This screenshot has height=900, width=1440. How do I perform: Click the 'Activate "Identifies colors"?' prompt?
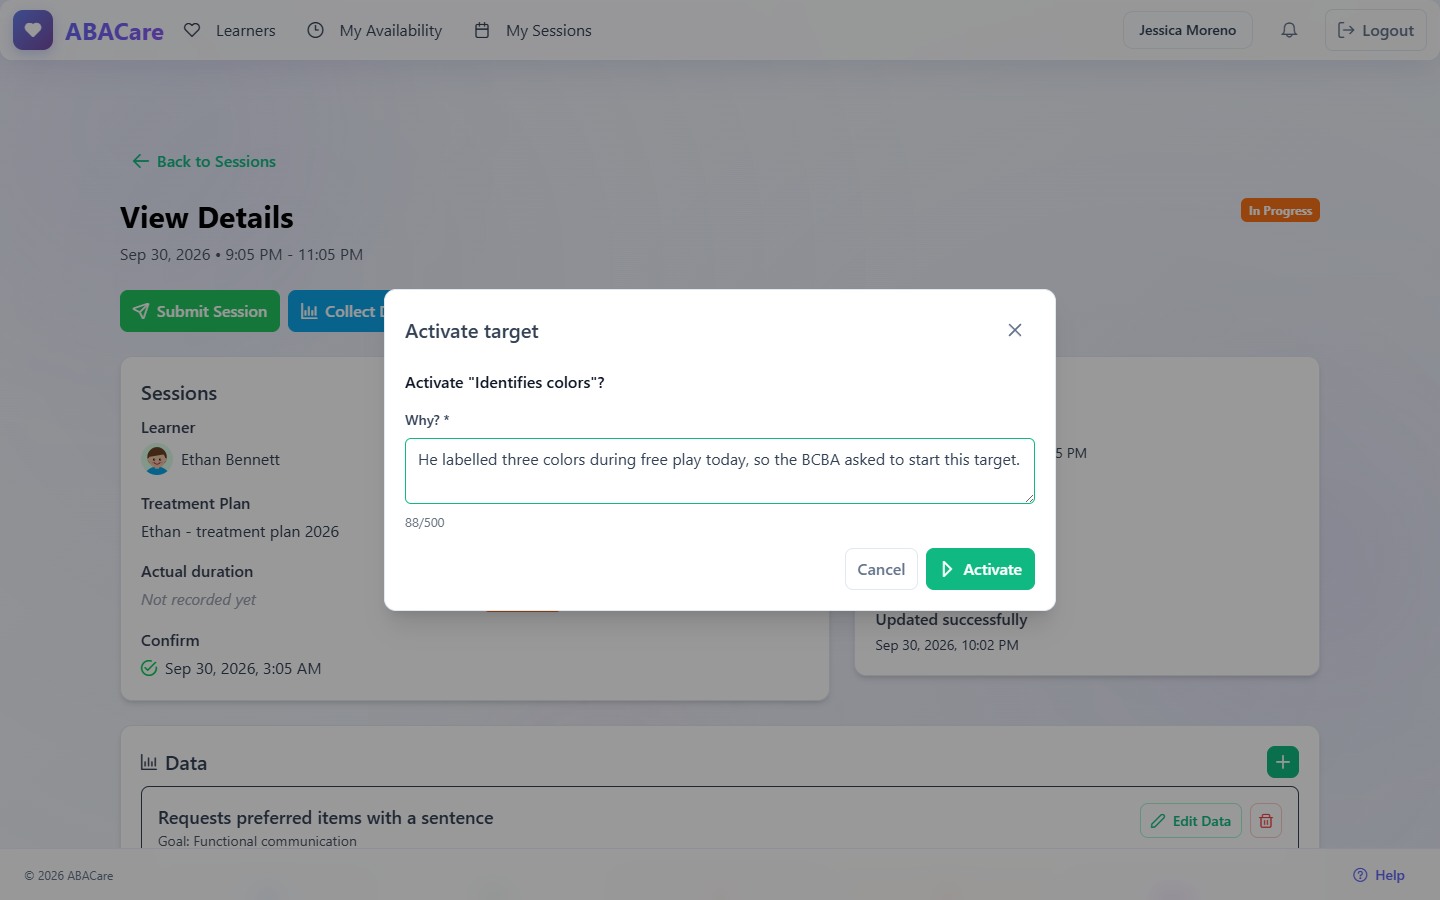505,382
